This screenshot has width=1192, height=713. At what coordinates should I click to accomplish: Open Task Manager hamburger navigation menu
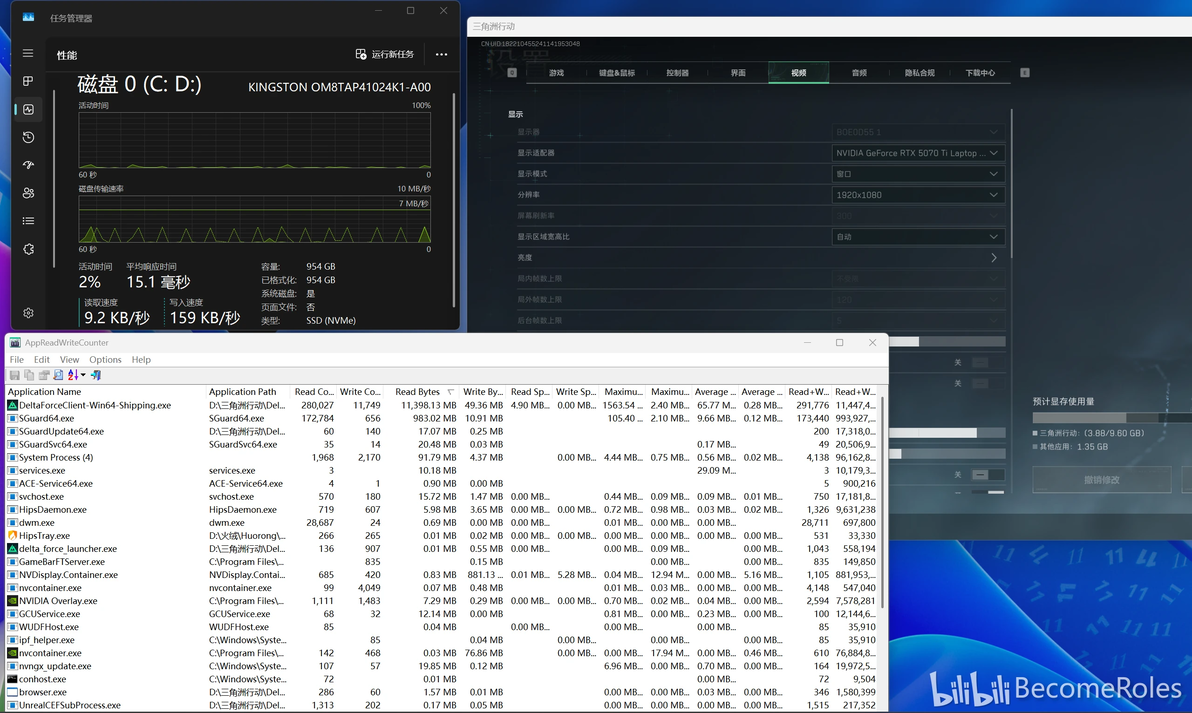[28, 53]
